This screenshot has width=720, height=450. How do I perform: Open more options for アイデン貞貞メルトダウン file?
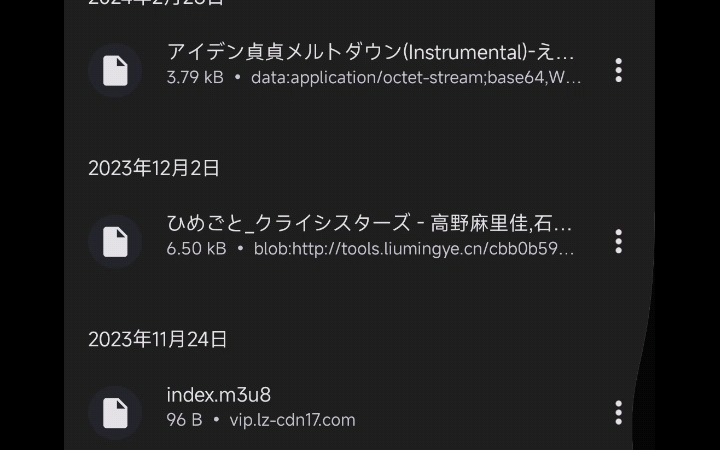[x=618, y=70]
